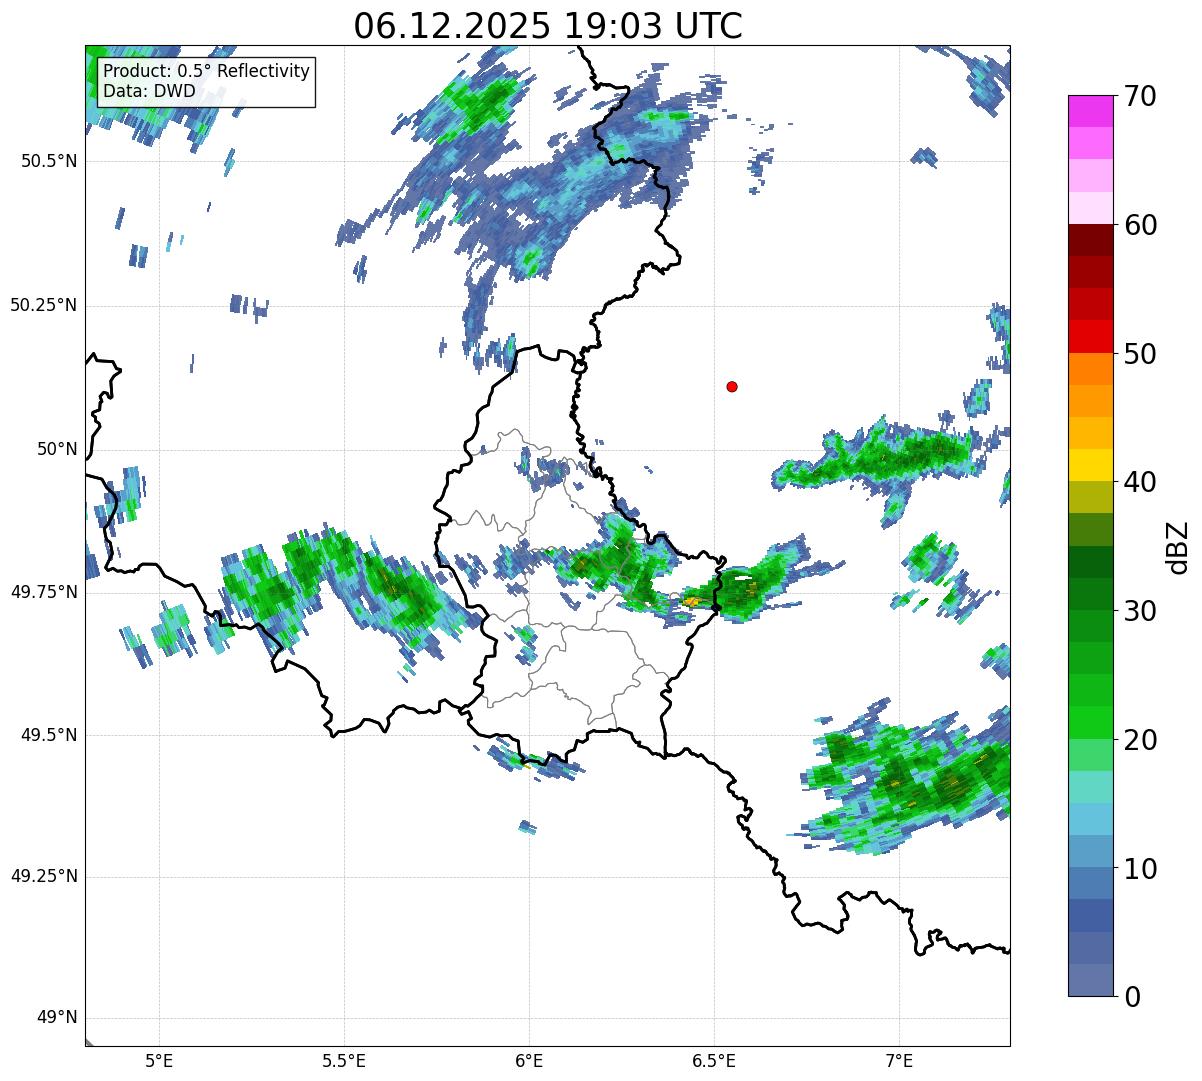Click the colorbar '30' tick label
1202x1081 pixels.
coord(1140,612)
